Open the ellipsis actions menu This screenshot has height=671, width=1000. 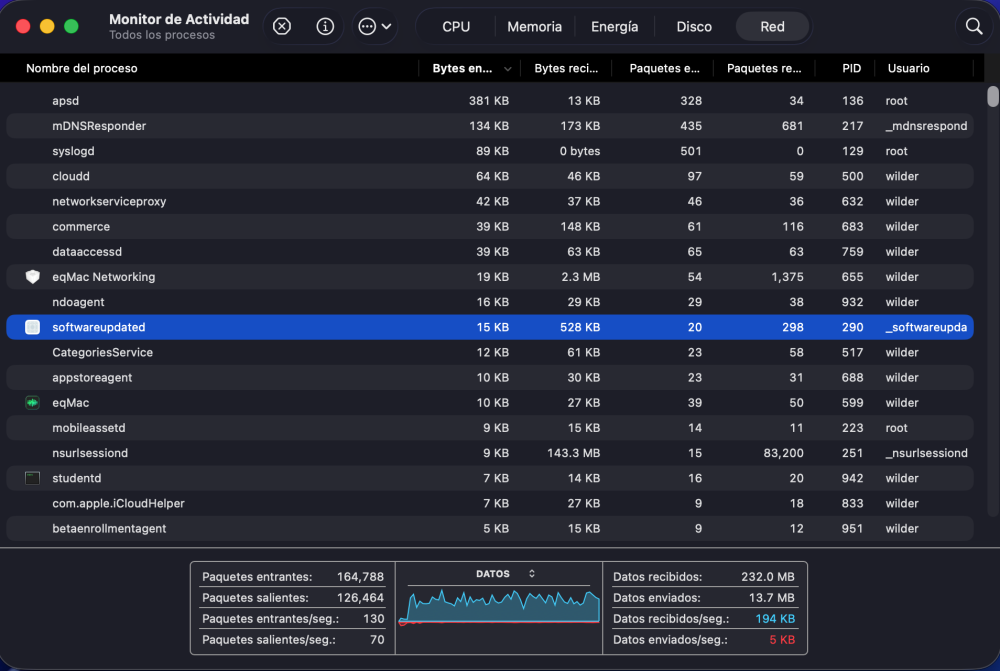click(374, 26)
